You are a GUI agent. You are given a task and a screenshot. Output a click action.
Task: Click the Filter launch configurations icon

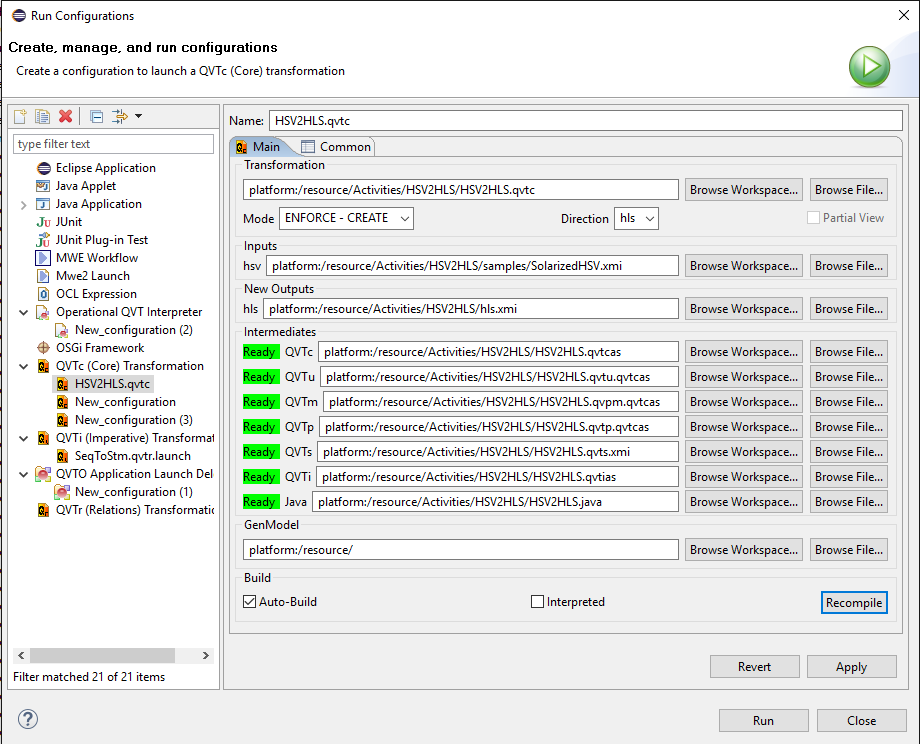click(120, 116)
